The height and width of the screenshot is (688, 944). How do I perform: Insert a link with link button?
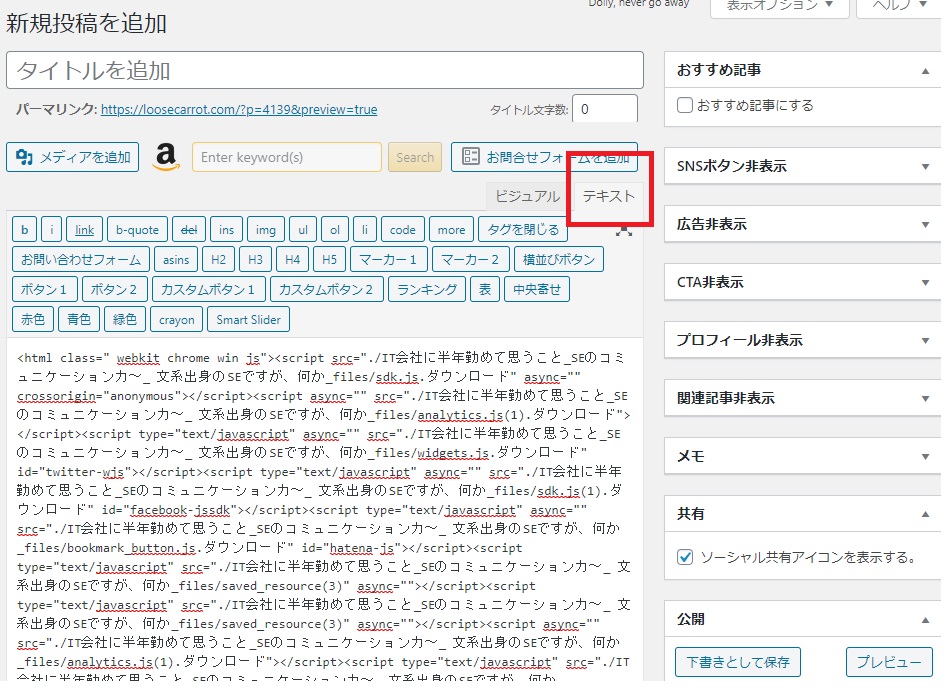pos(84,229)
